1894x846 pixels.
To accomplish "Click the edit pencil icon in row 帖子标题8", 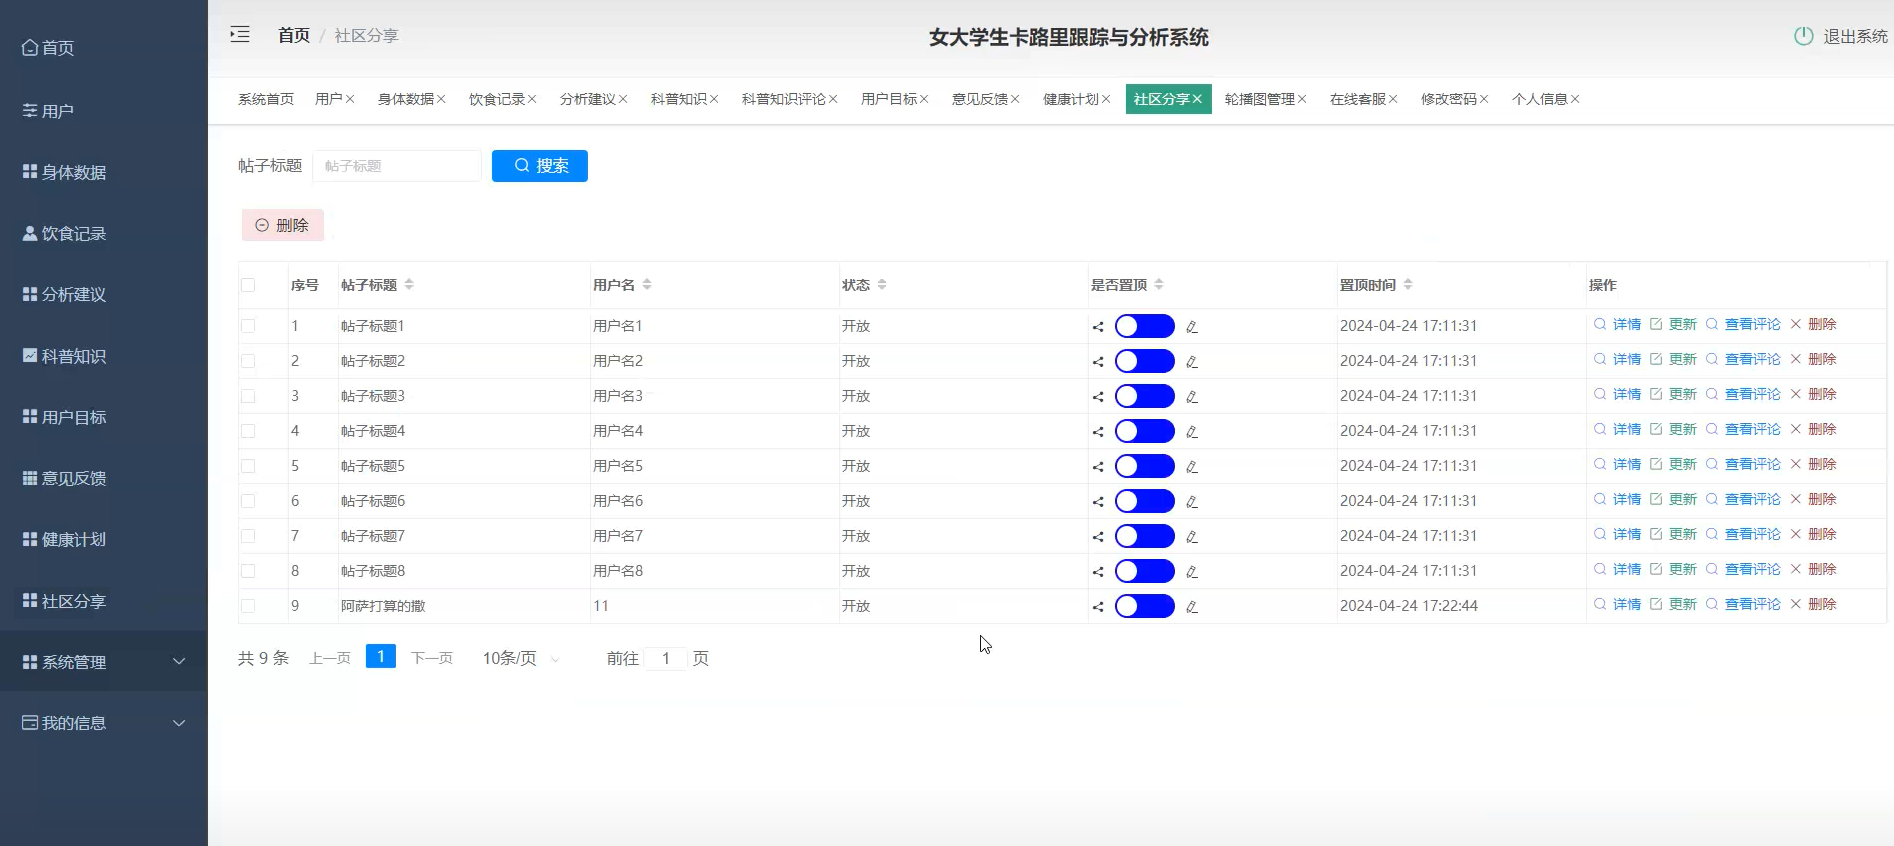I will 1192,572.
